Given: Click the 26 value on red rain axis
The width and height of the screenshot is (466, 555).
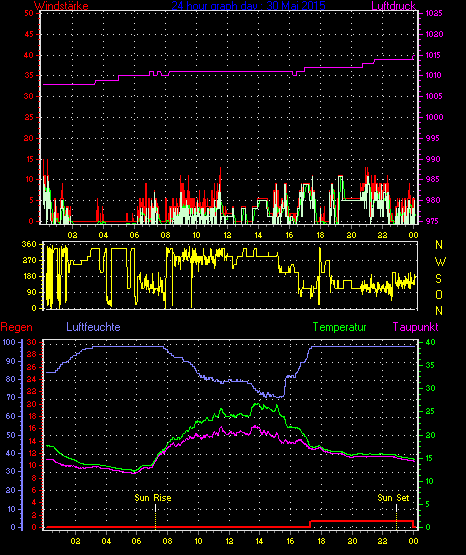Looking at the screenshot, I should [x=31, y=367].
